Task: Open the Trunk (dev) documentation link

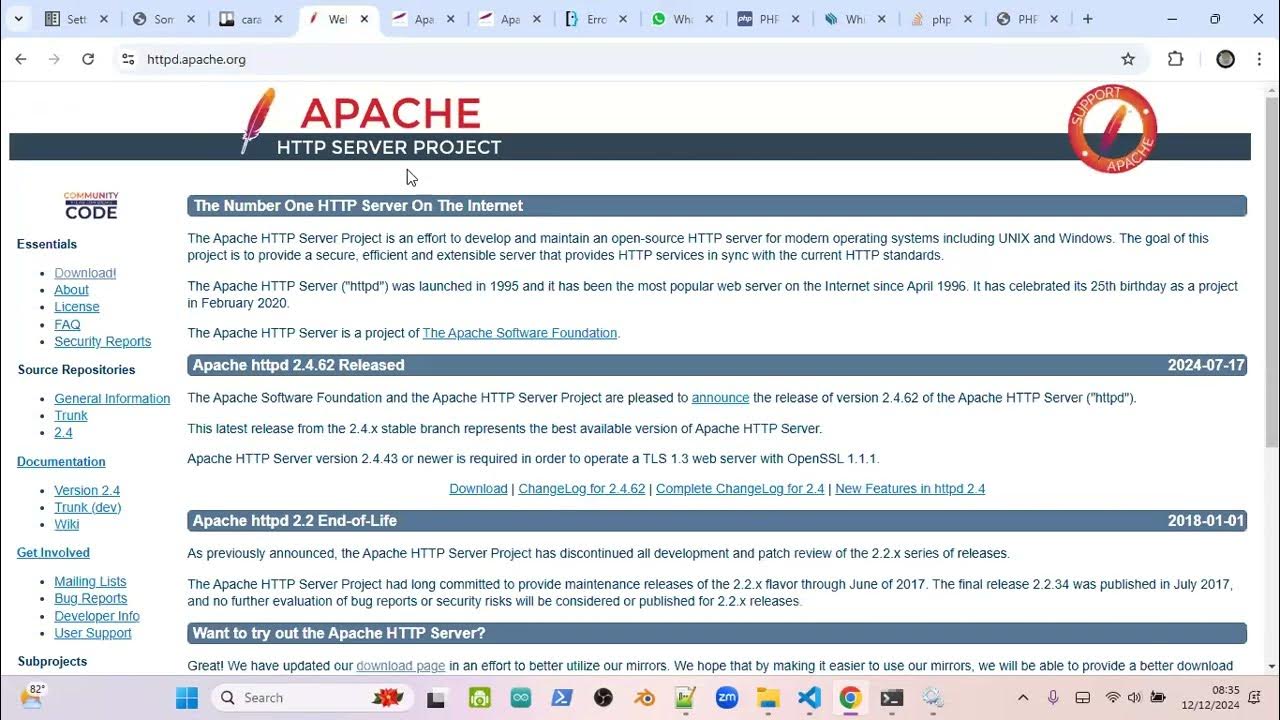Action: (x=88, y=507)
